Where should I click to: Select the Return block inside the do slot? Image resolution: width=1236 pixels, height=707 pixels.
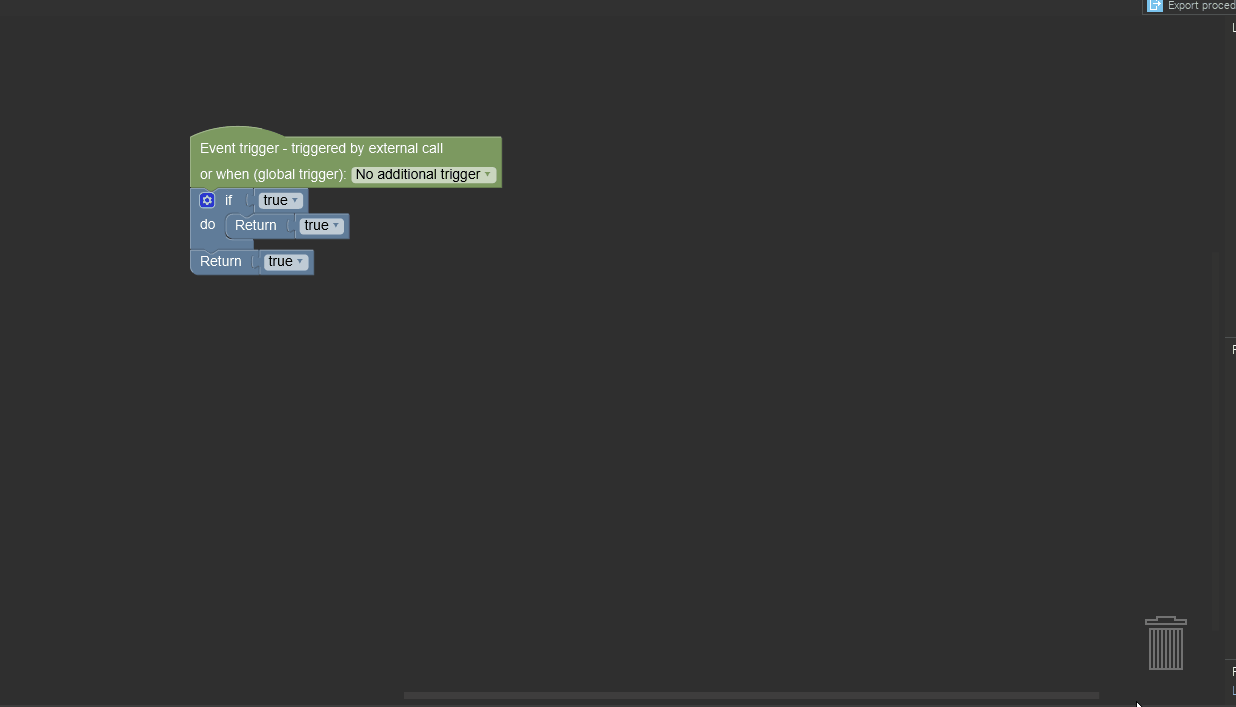pyautogui.click(x=256, y=225)
